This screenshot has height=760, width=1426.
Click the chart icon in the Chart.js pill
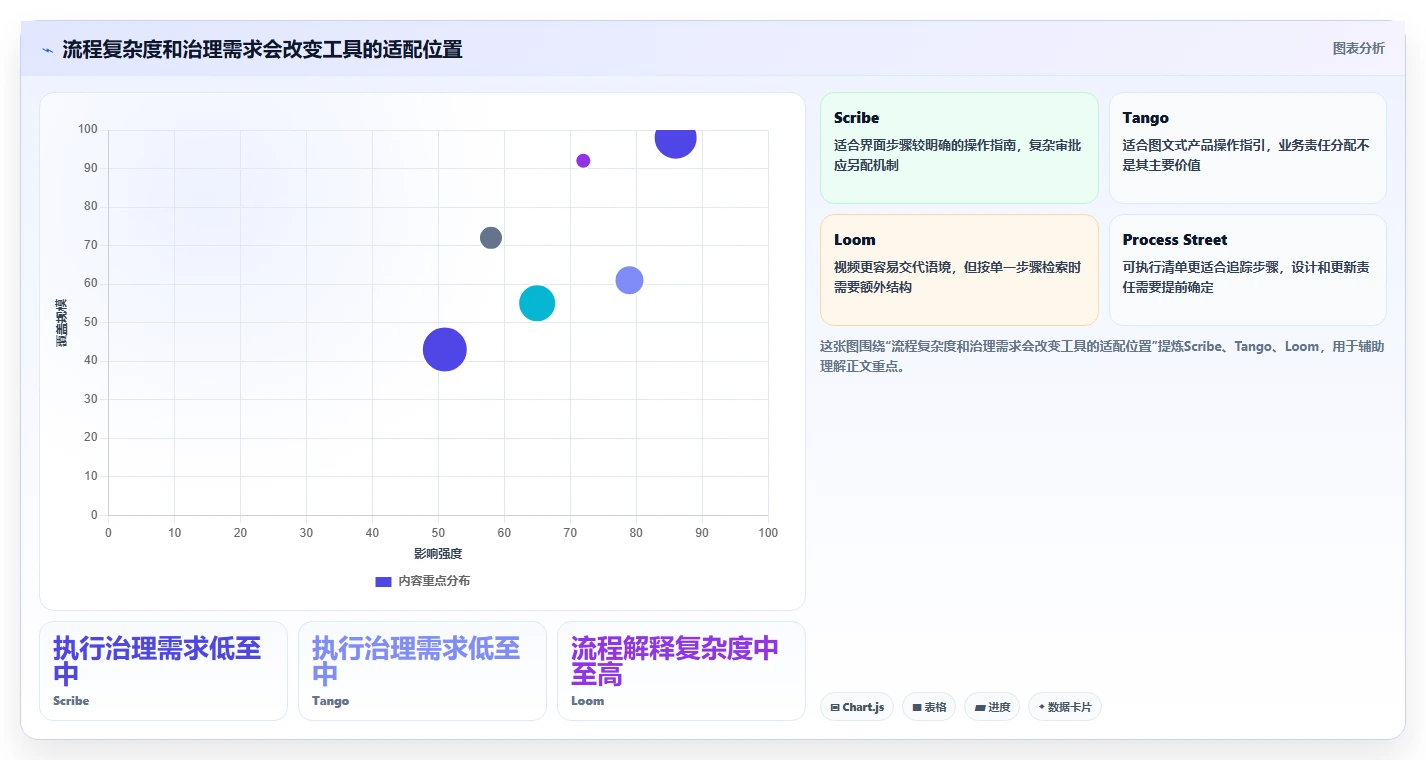tap(835, 707)
